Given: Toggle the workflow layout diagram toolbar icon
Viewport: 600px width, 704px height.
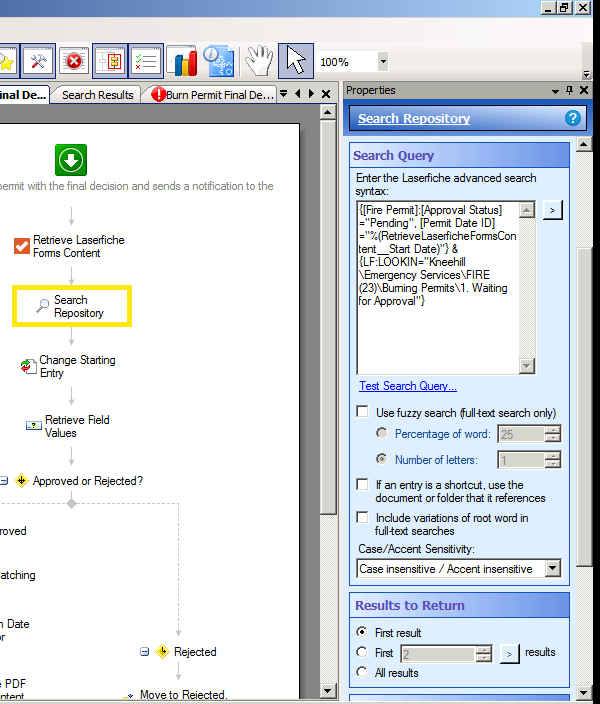Looking at the screenshot, I should pyautogui.click(x=110, y=61).
